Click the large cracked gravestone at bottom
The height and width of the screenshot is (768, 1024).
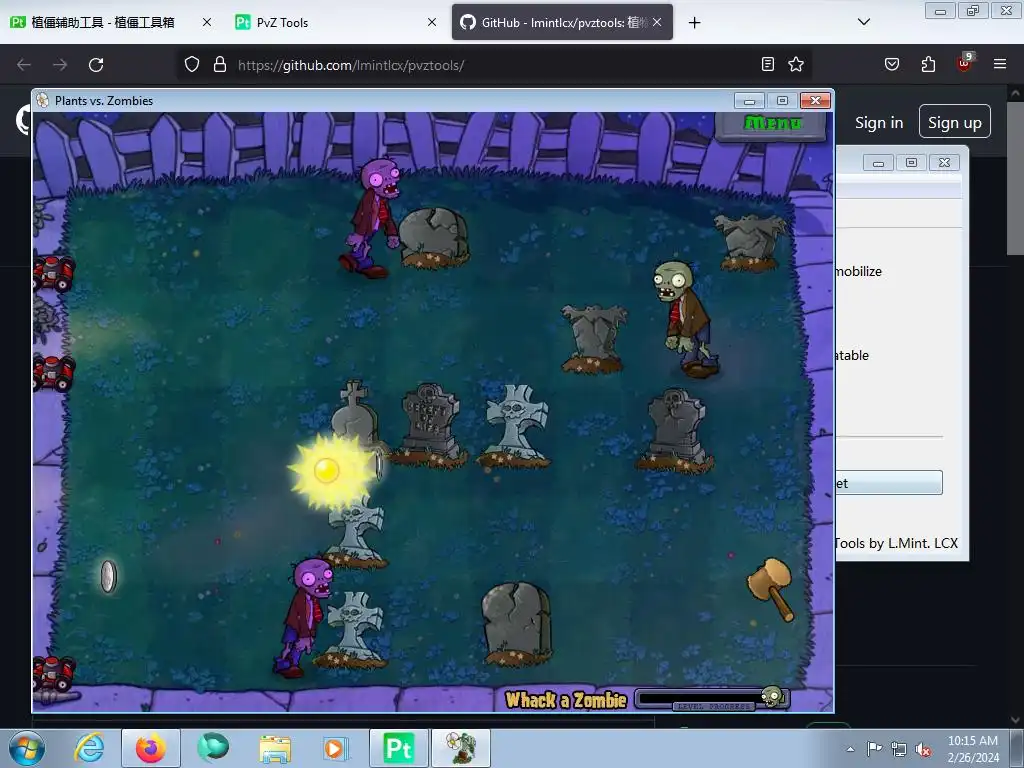[517, 623]
